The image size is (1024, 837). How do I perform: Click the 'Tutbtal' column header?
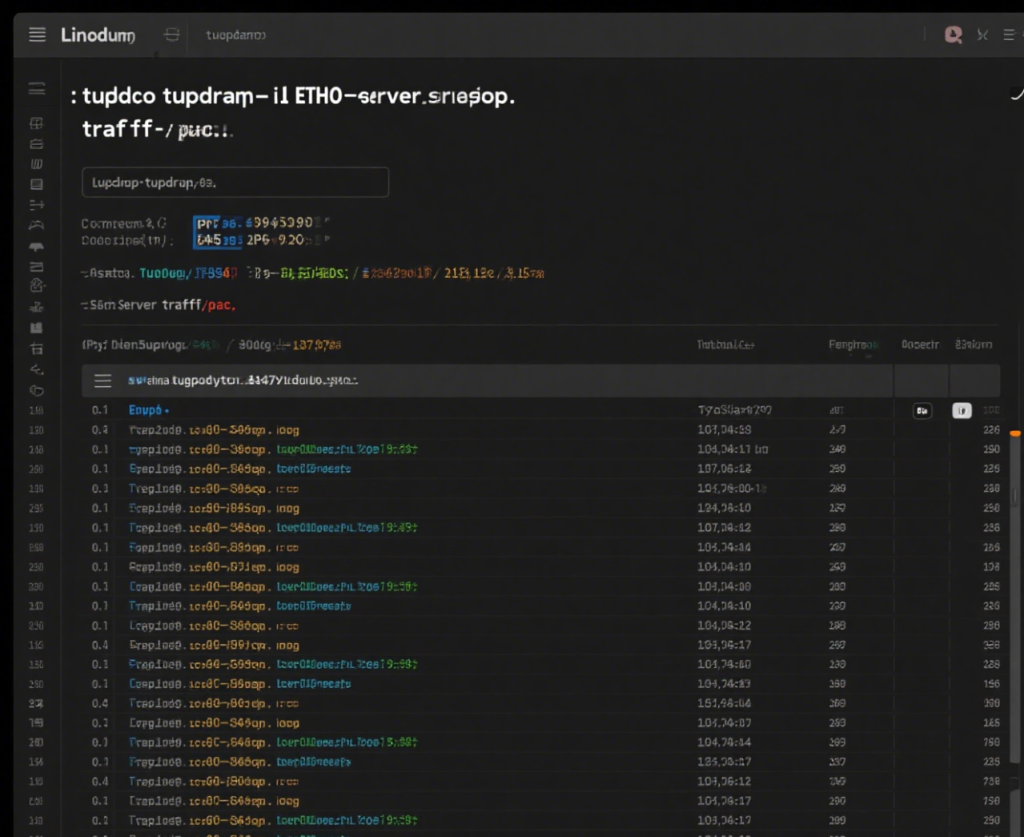click(x=725, y=345)
